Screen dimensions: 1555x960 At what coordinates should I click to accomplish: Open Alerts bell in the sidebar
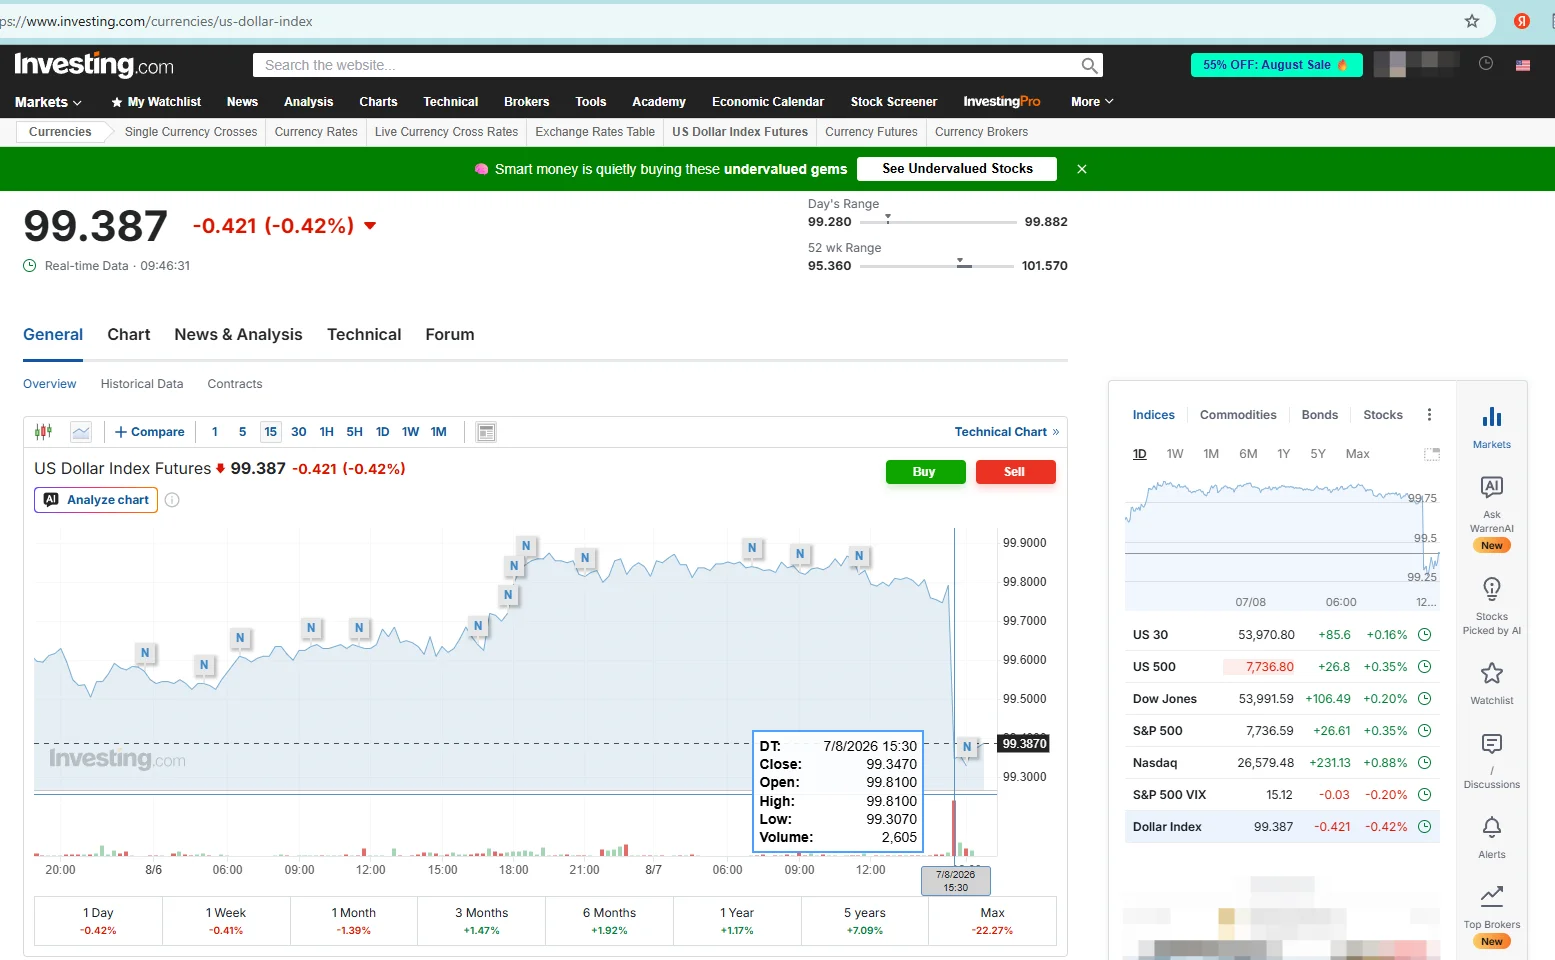coord(1492,837)
